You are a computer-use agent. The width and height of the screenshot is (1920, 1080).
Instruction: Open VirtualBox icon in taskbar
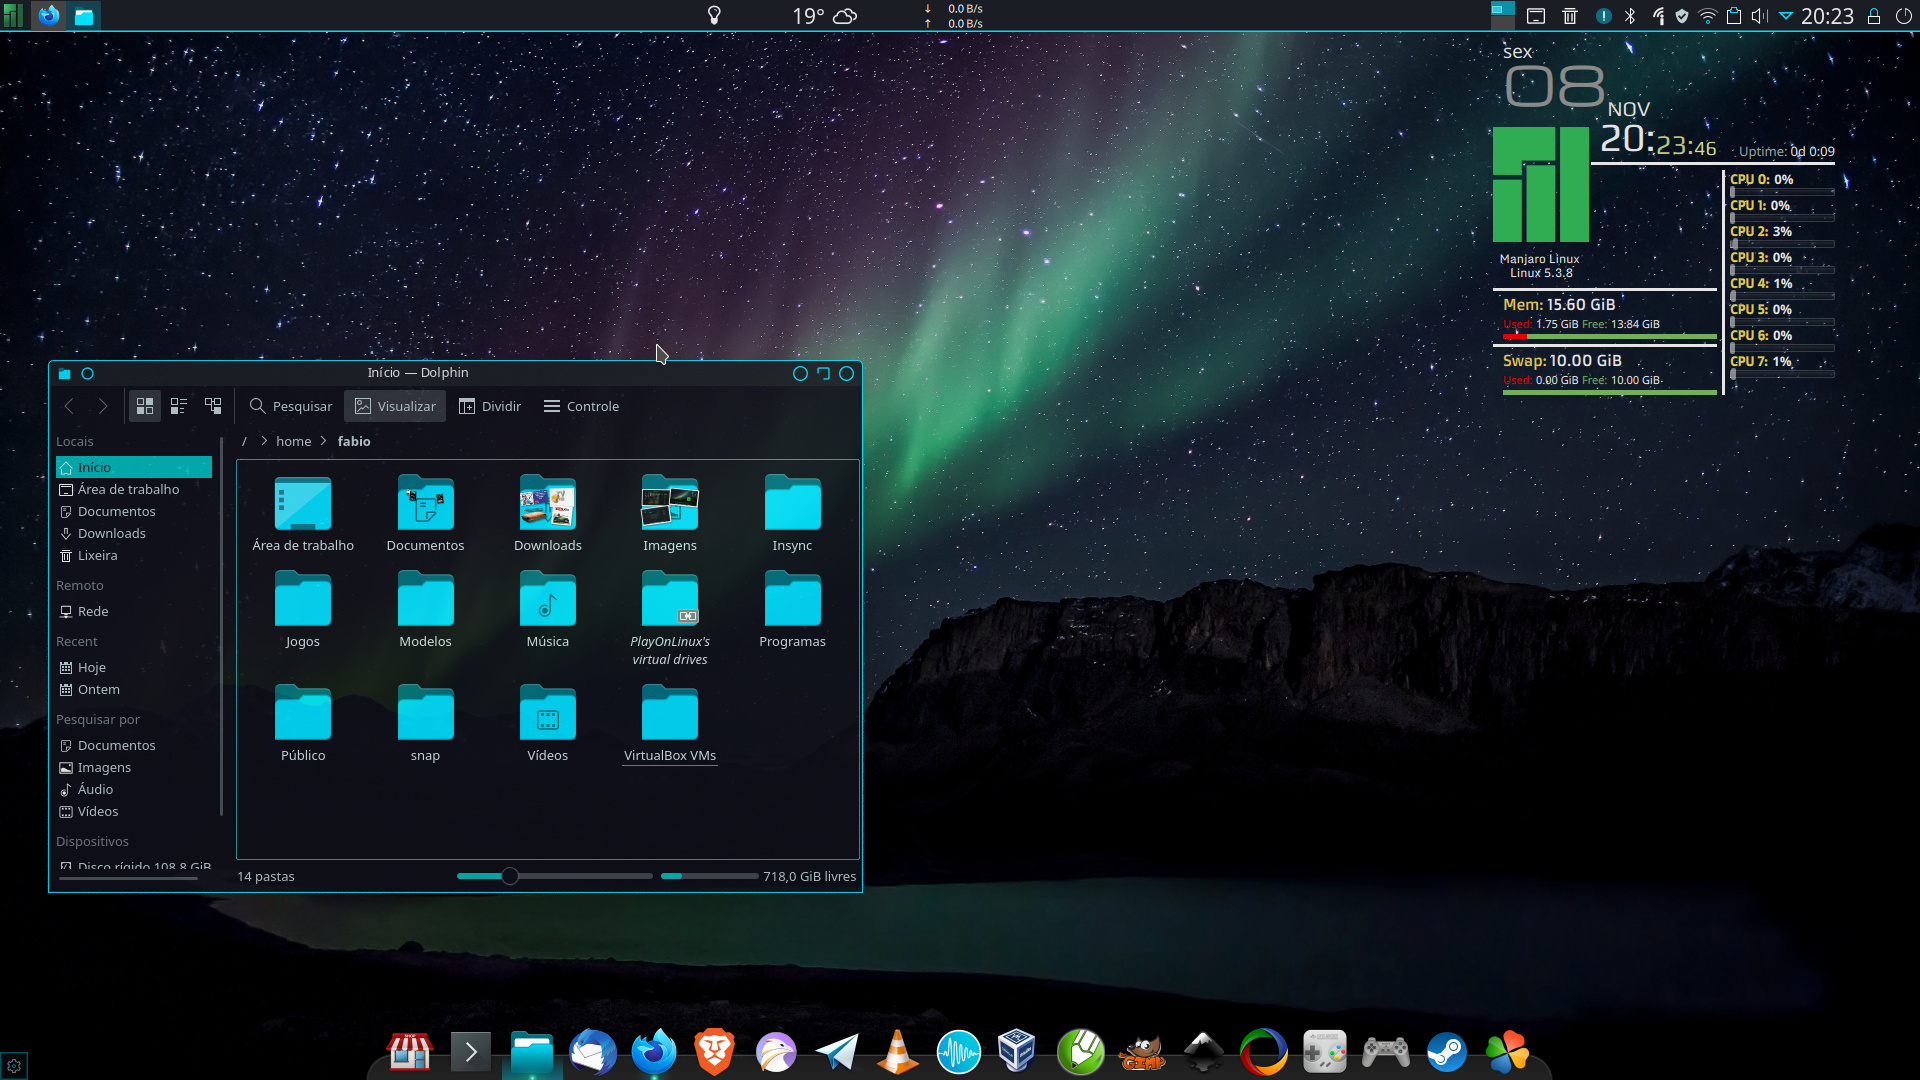point(1017,1051)
